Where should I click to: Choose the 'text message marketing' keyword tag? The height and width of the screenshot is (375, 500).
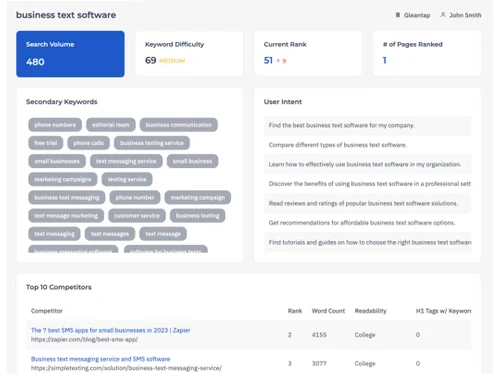point(66,216)
